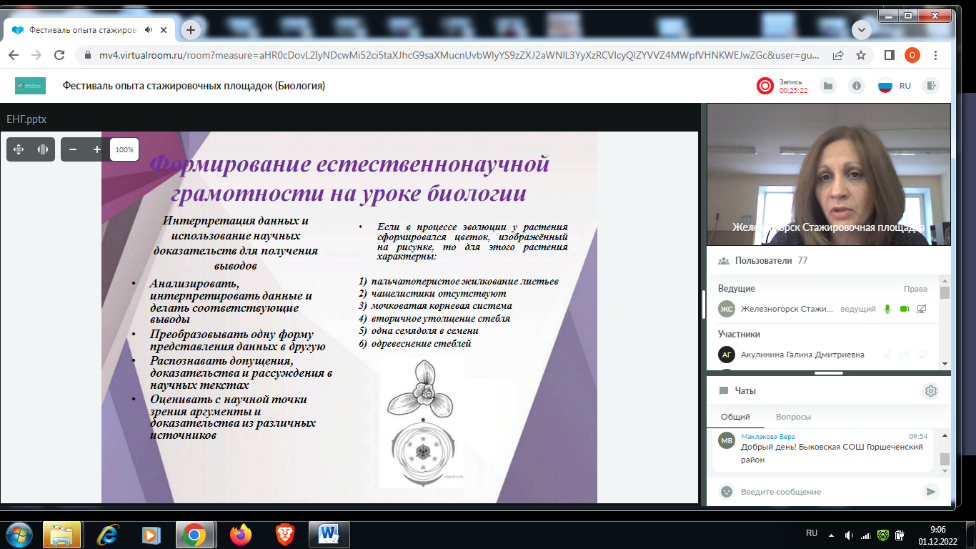Zoom out the slide with minus button

click(73, 149)
